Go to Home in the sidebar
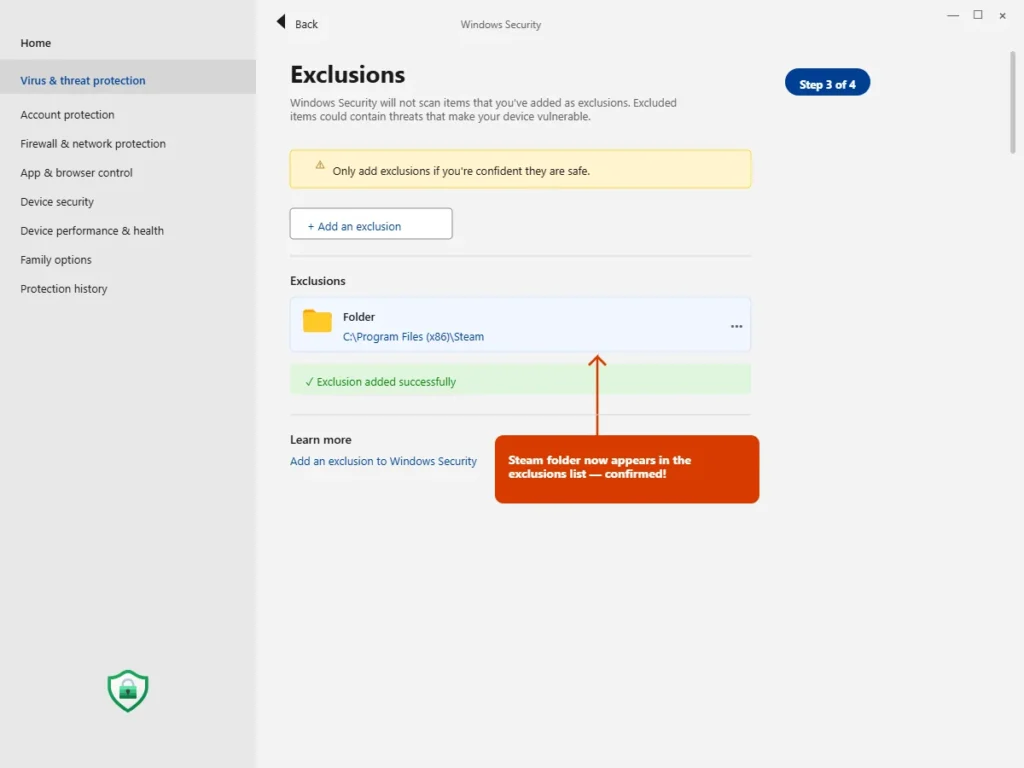The image size is (1024, 768). (36, 43)
